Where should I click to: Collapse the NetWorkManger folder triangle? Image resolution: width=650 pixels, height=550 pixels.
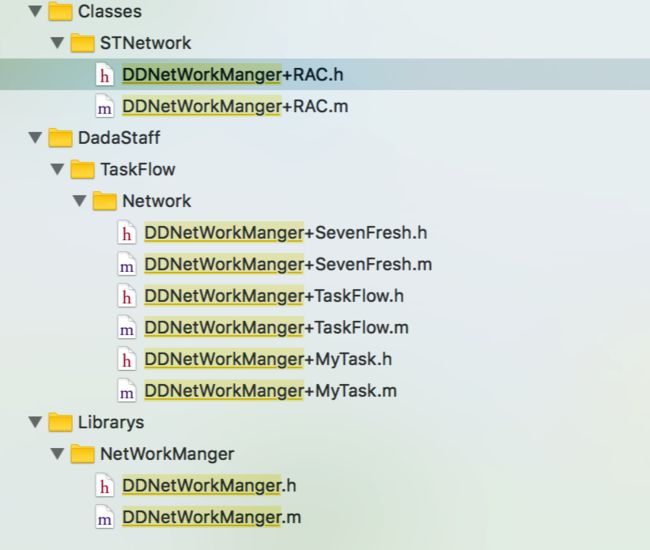[x=57, y=453]
